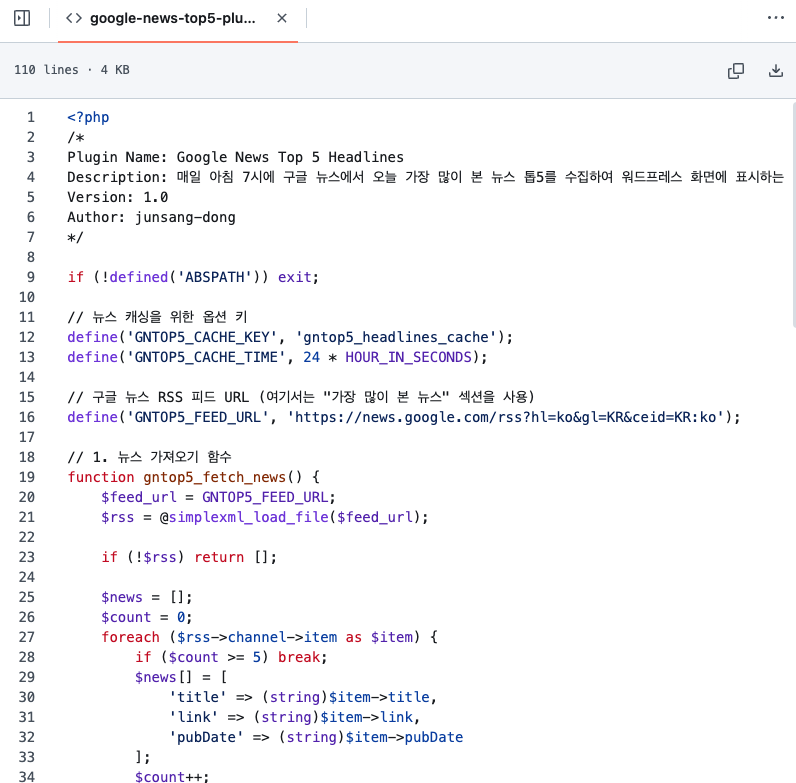Click line number 1
The image size is (796, 783).
[30, 117]
